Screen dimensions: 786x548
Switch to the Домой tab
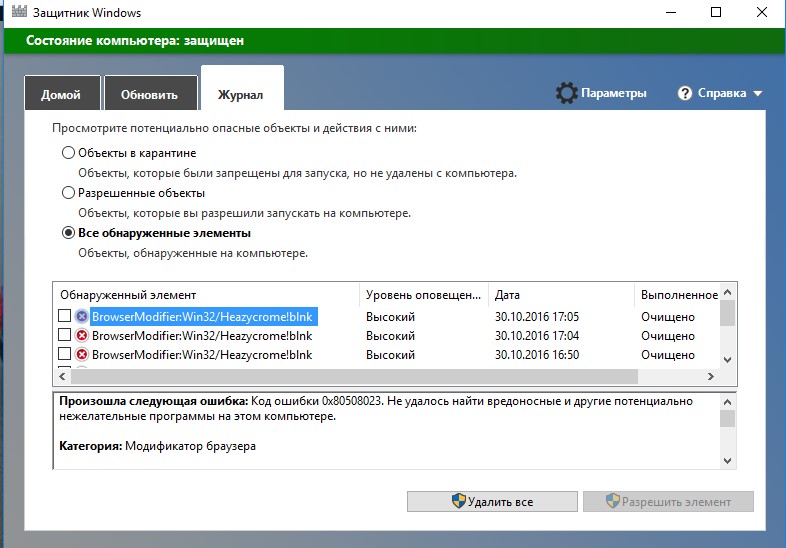(x=61, y=95)
